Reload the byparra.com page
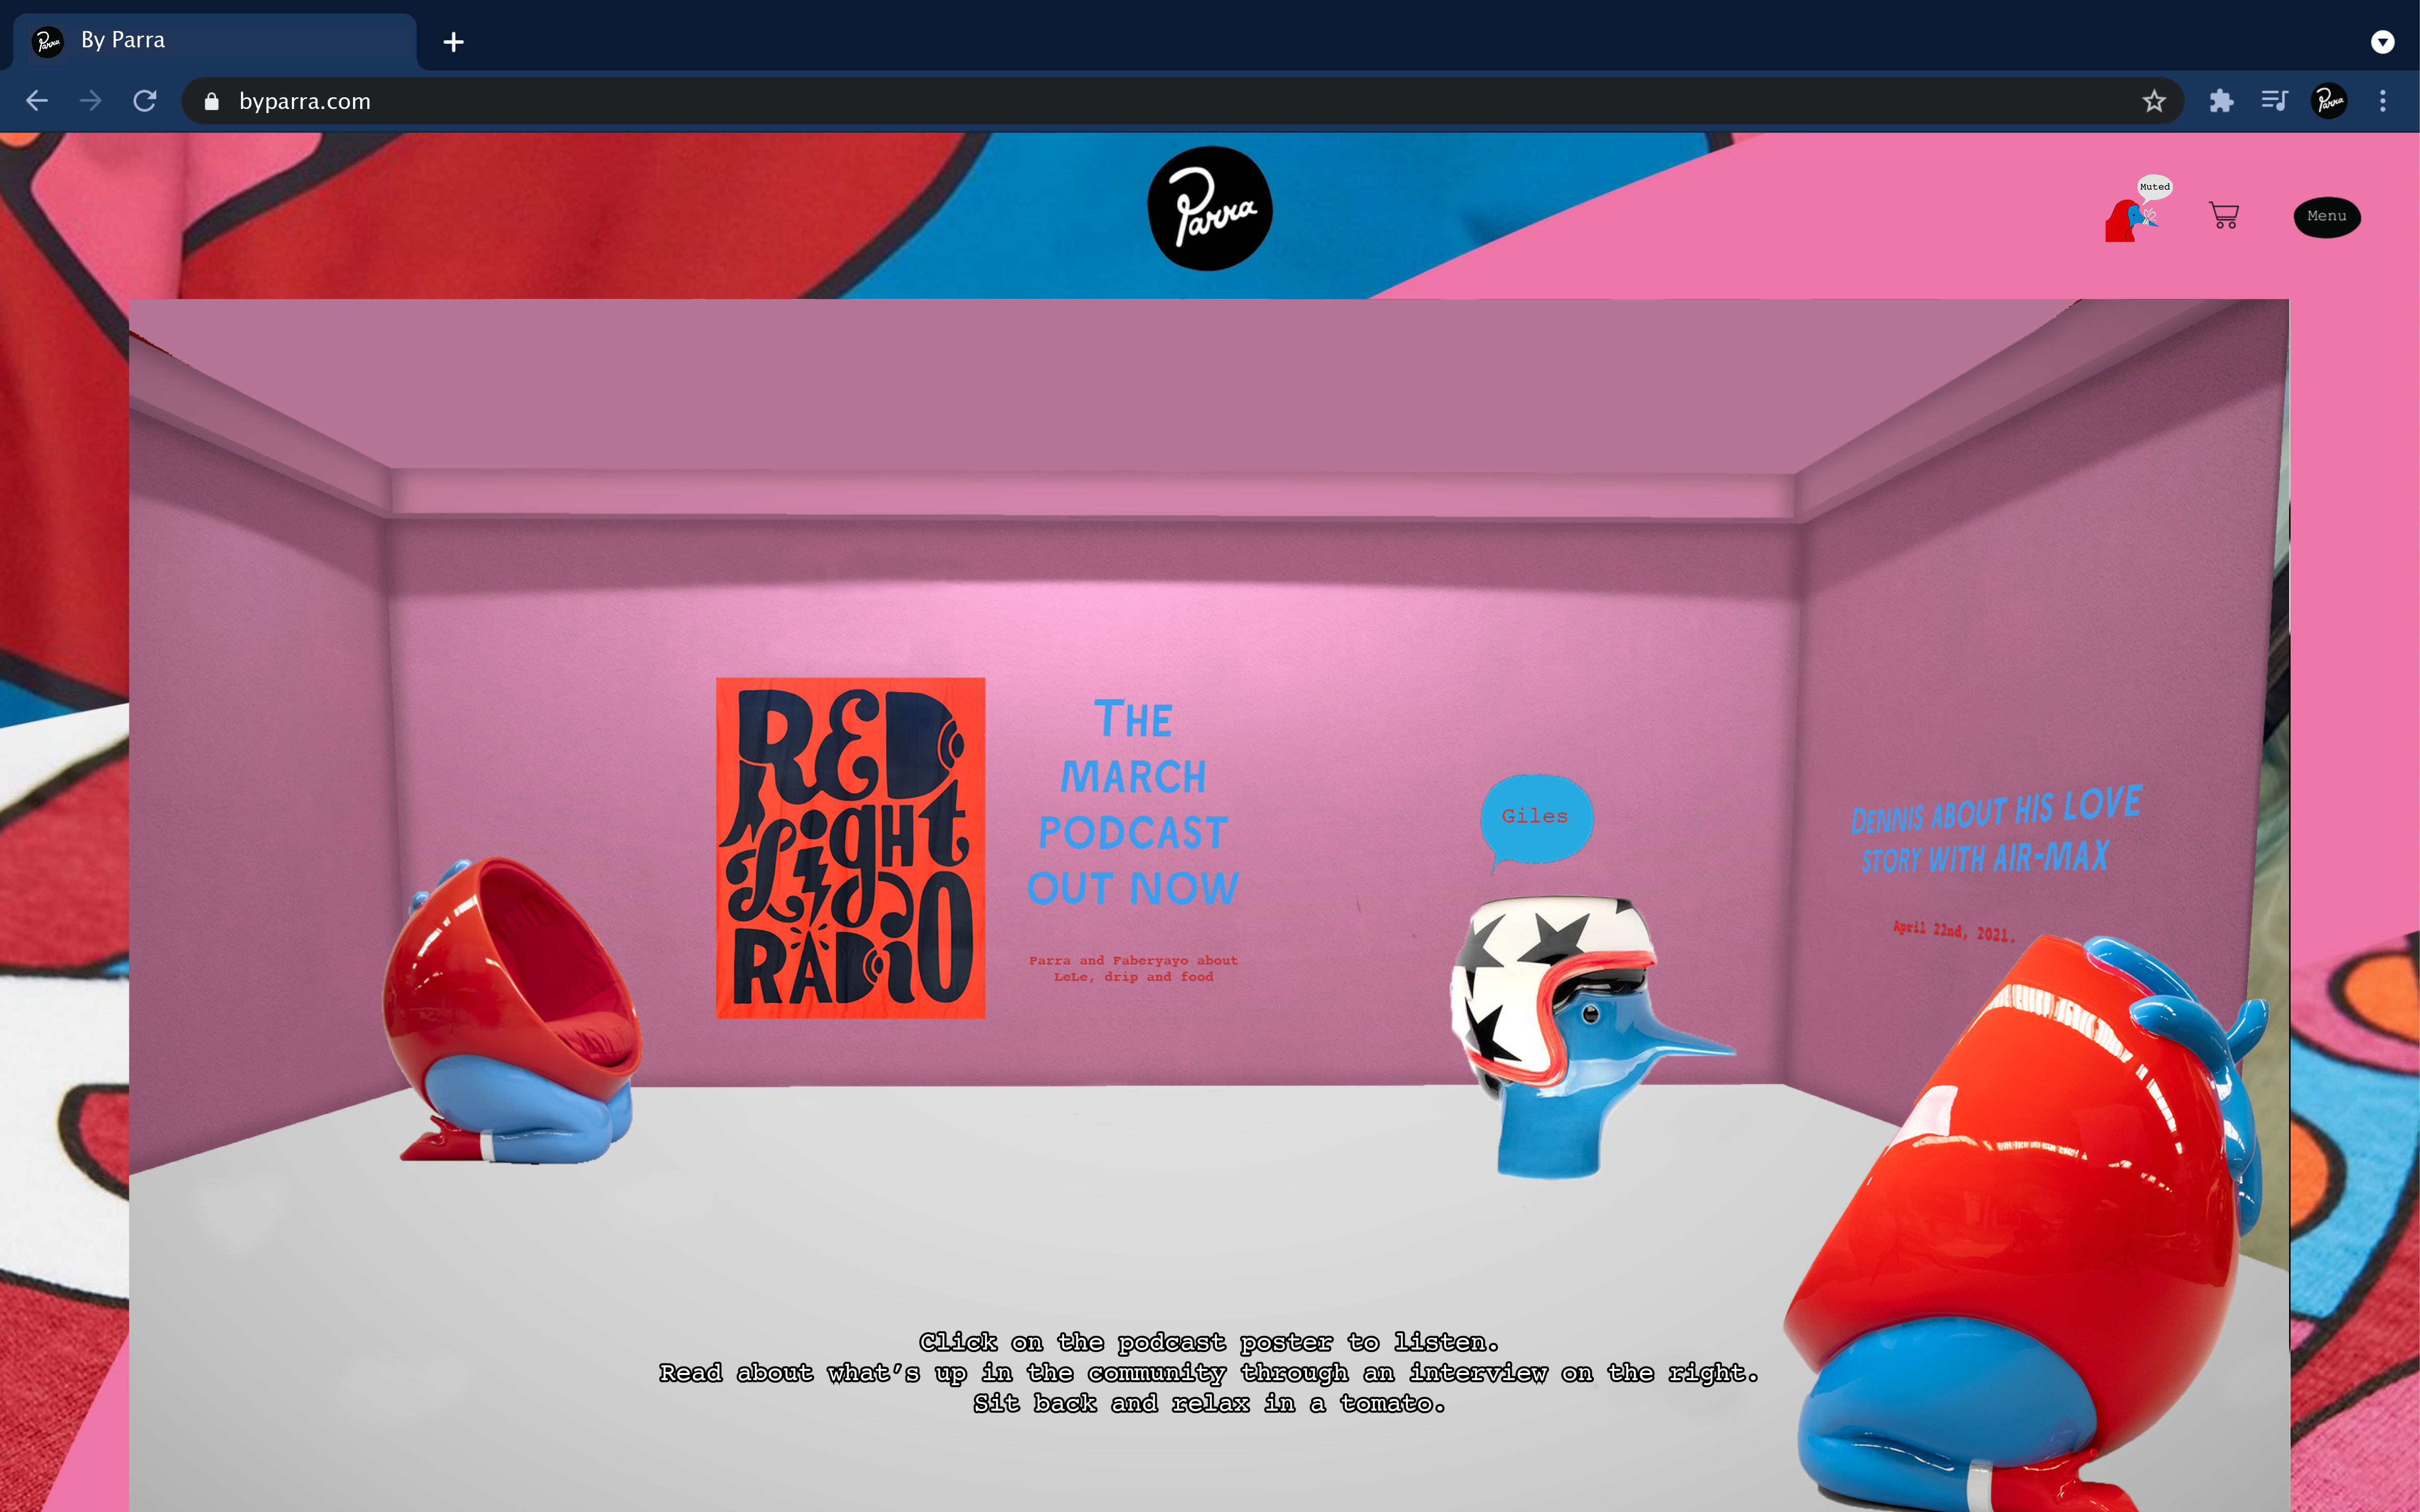This screenshot has width=2420, height=1512. pos(145,101)
